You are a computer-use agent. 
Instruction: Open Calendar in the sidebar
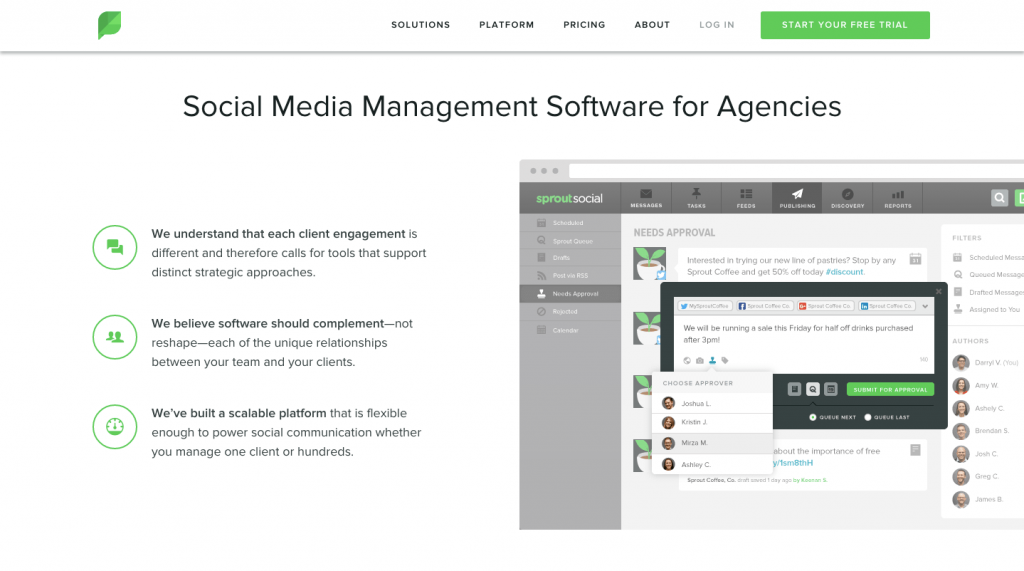(570, 330)
